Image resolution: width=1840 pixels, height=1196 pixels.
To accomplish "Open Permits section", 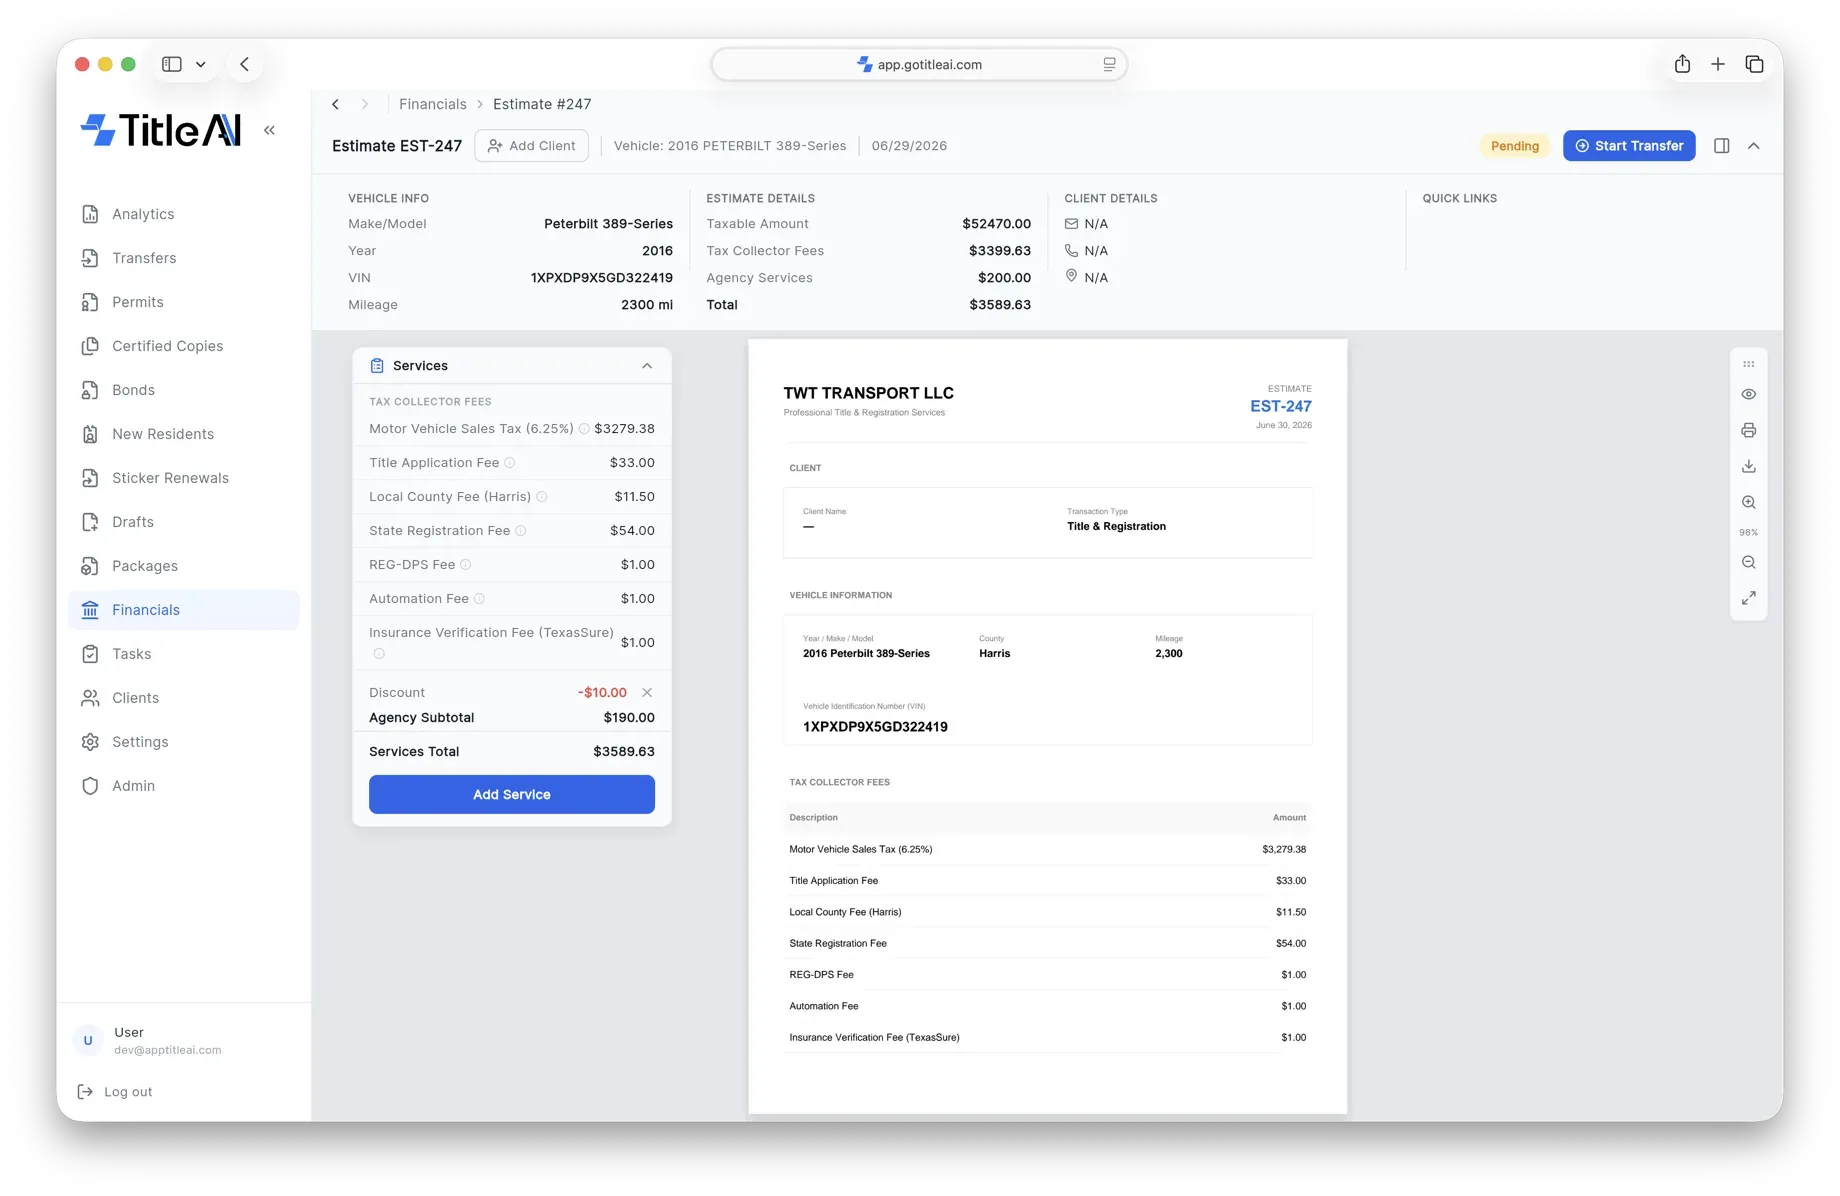I will point(137,302).
